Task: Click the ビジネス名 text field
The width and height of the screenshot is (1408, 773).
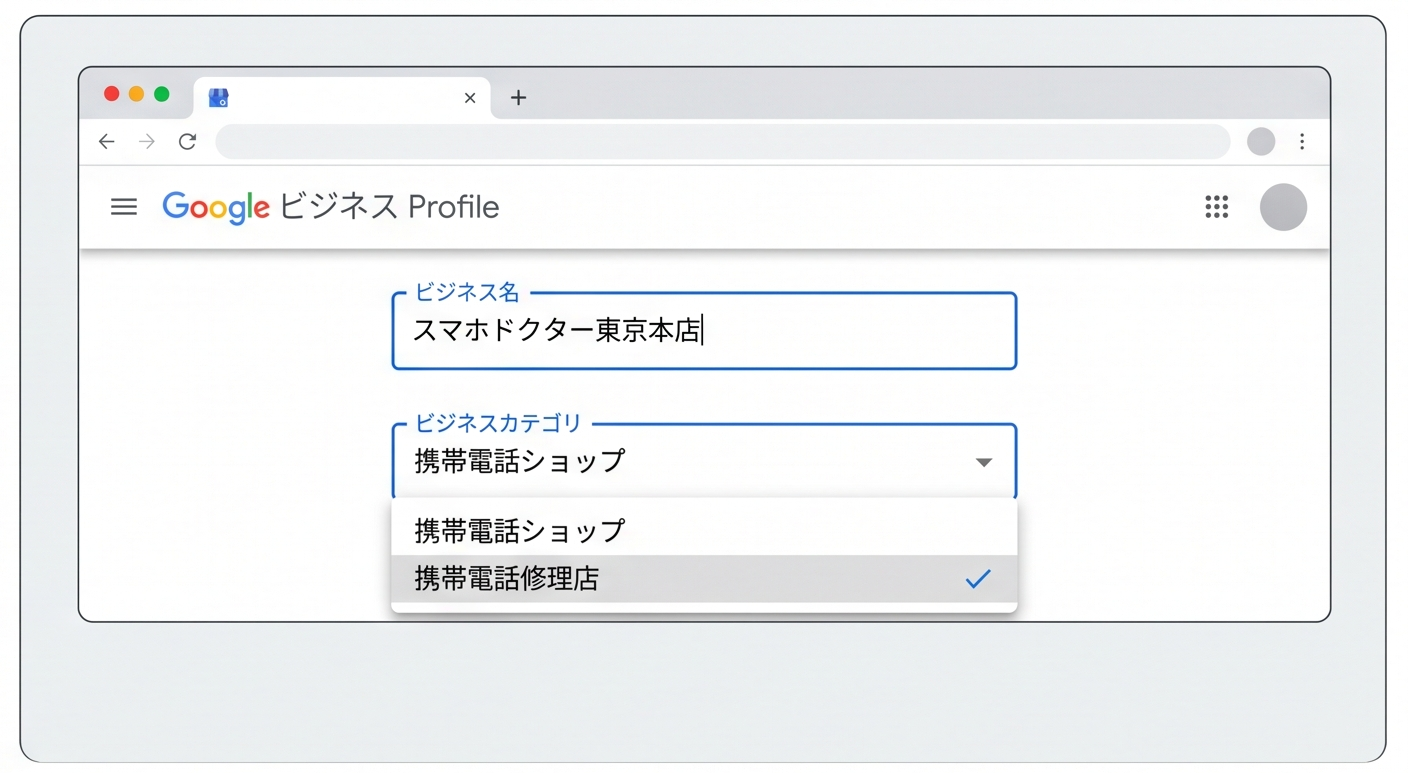Action: click(x=704, y=331)
